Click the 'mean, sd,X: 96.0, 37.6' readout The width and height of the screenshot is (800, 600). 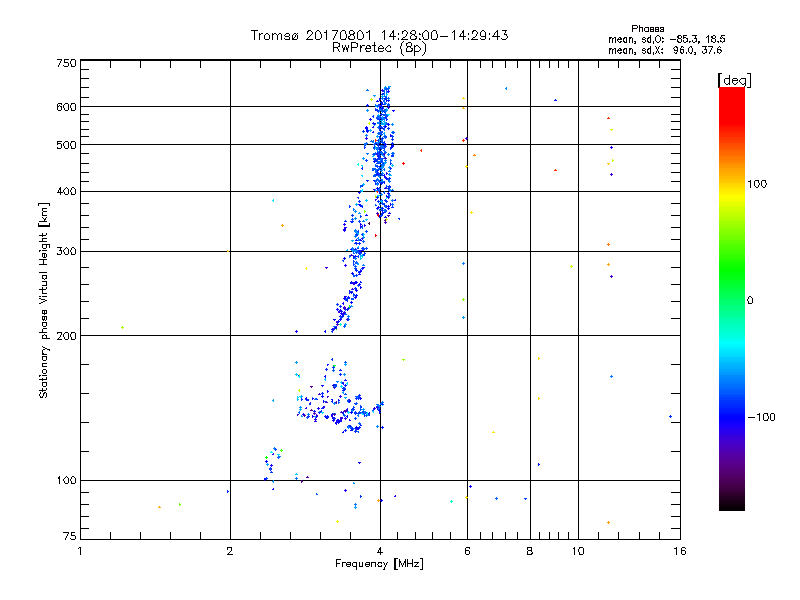click(665, 50)
